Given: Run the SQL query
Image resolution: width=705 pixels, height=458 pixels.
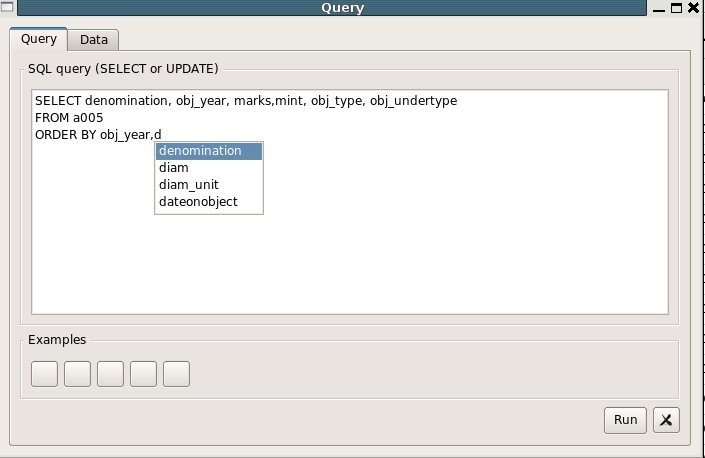Looking at the screenshot, I should pyautogui.click(x=625, y=420).
